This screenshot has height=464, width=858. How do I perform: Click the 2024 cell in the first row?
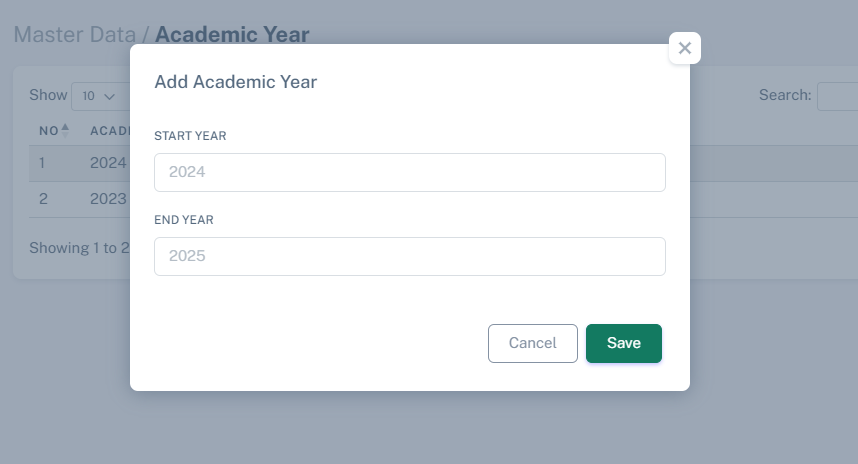pyautogui.click(x=108, y=163)
